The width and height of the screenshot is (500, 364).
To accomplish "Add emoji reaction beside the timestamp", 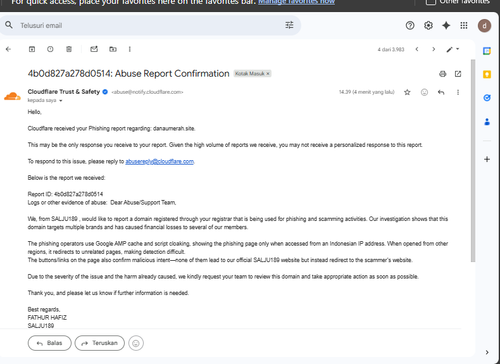I will [x=424, y=92].
